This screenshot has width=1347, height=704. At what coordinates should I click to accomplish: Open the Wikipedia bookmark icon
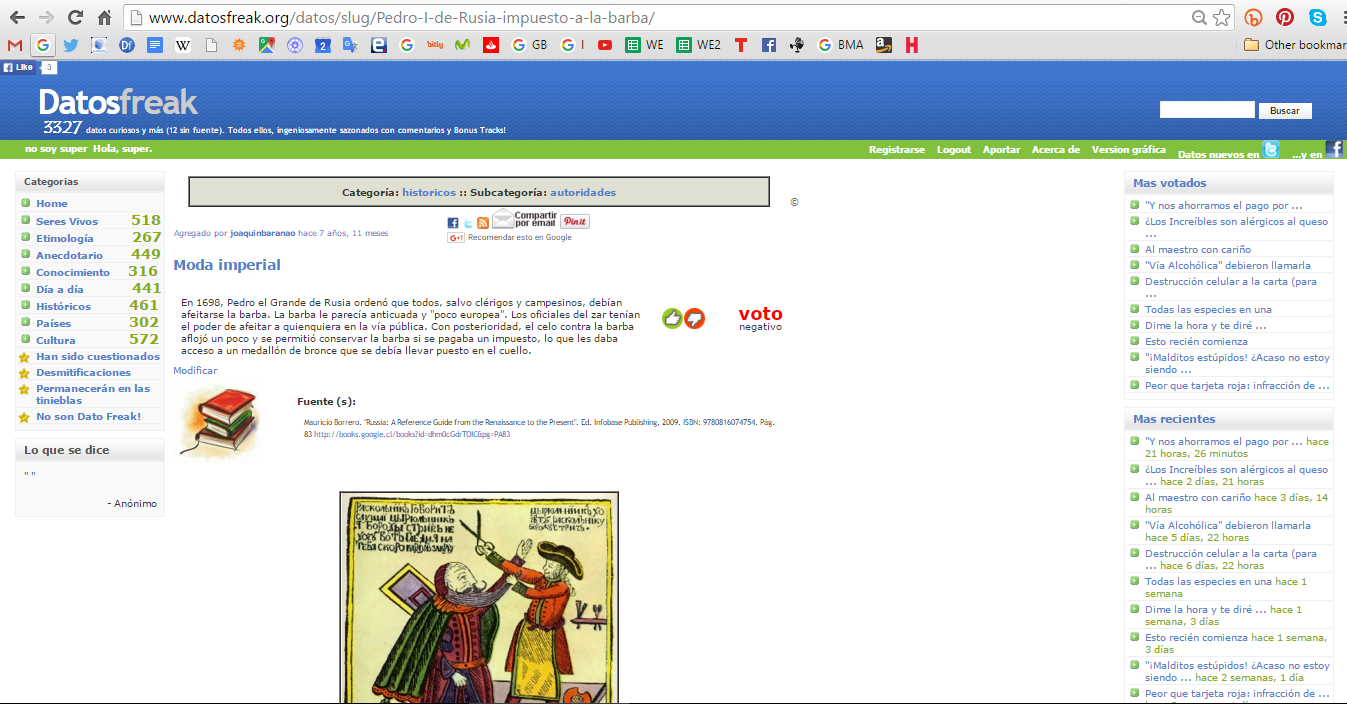click(x=183, y=45)
